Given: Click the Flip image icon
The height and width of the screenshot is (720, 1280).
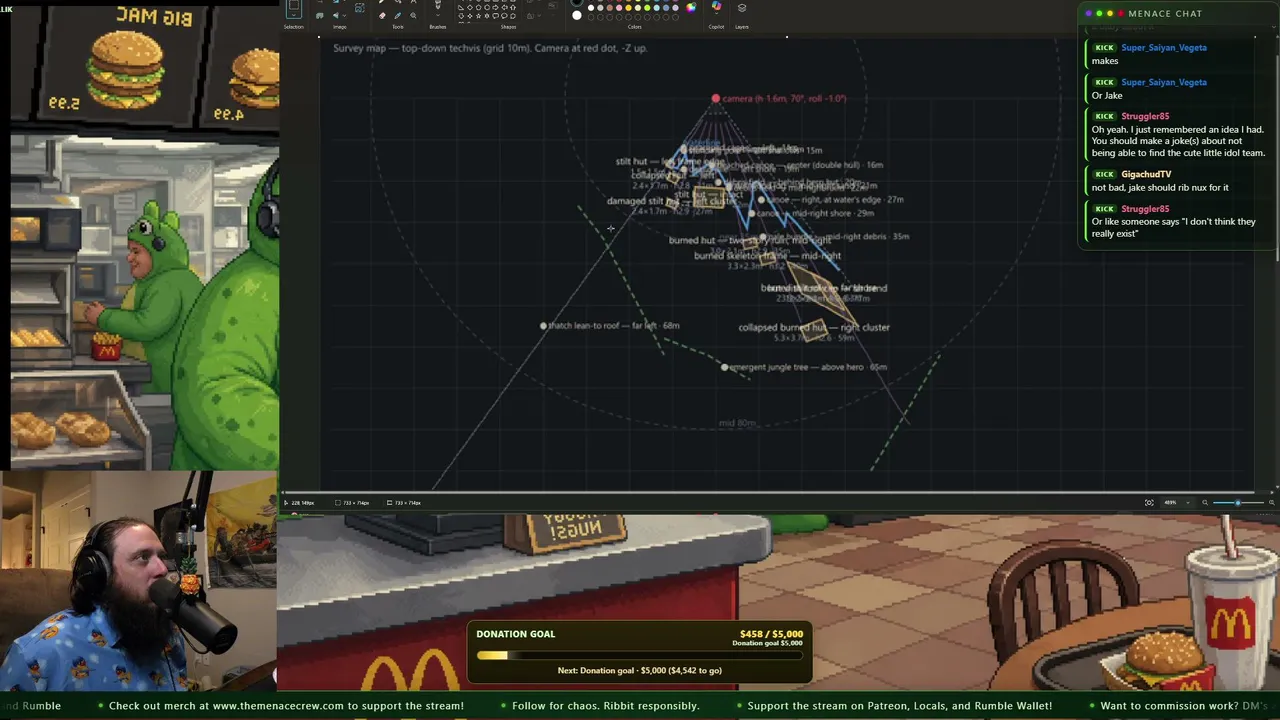Looking at the screenshot, I should pos(335,16).
